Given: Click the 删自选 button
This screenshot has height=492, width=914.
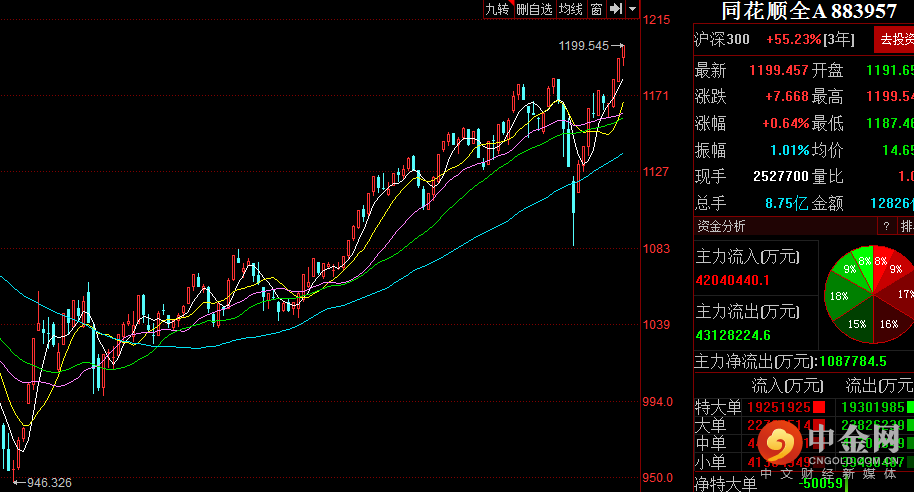Looking at the screenshot, I should coord(535,9).
